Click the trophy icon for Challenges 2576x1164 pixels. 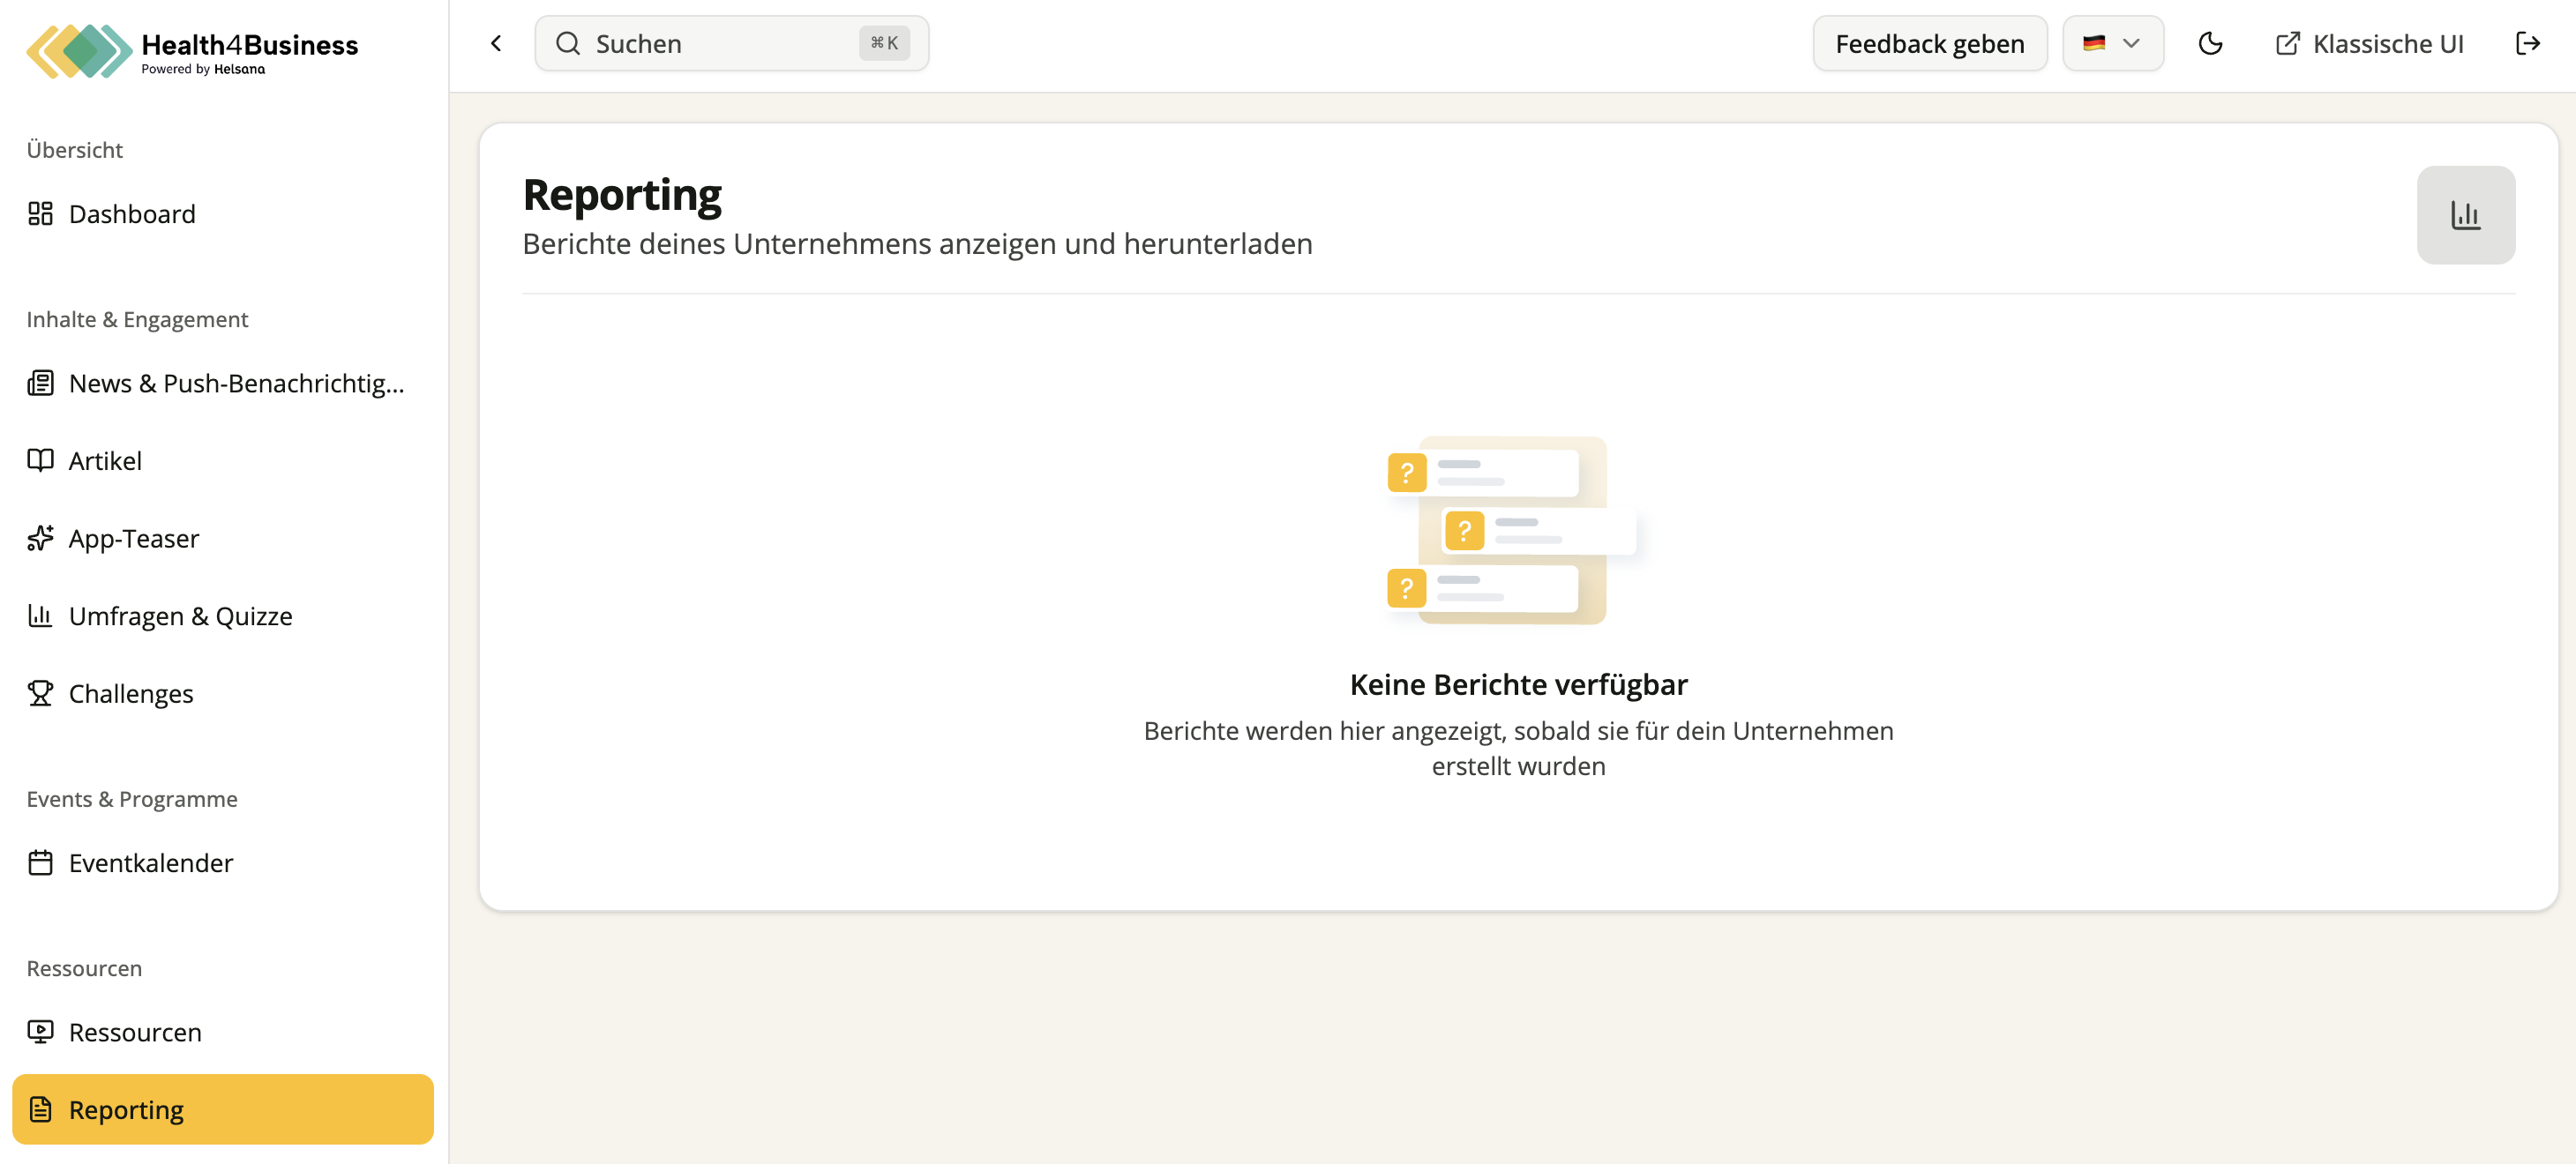point(40,693)
